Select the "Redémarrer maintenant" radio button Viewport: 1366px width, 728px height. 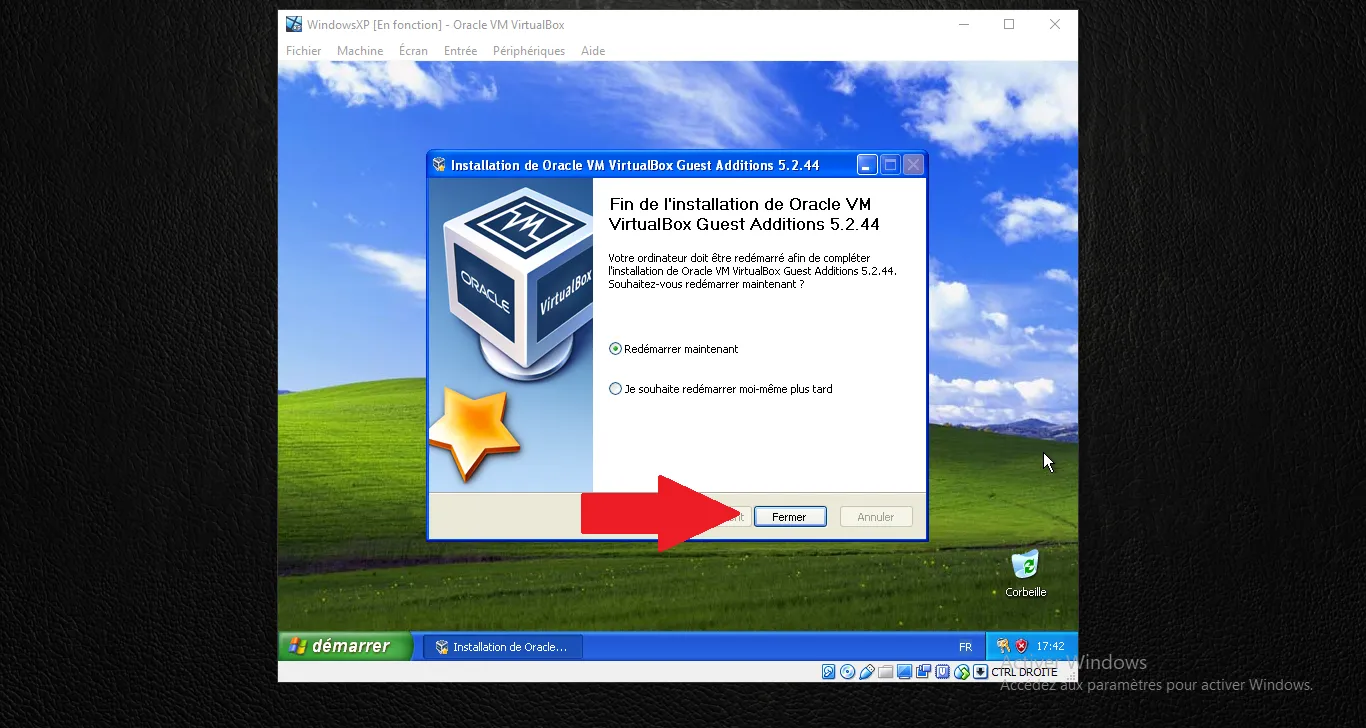point(616,349)
